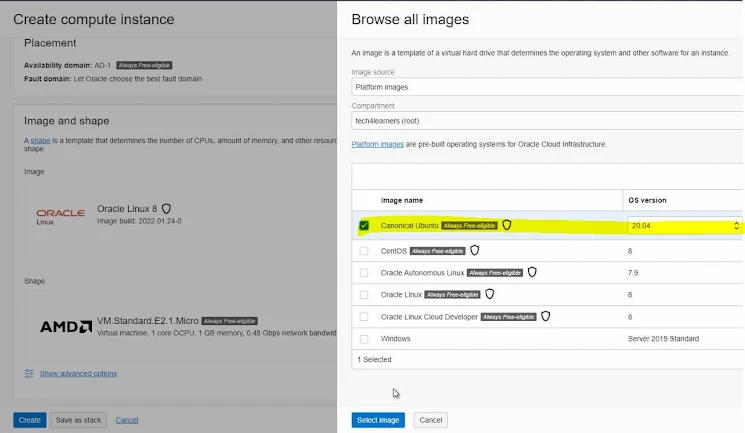The image size is (745, 433).
Task: Click the shield icon in the Oracle Linux row
Action: click(489, 294)
